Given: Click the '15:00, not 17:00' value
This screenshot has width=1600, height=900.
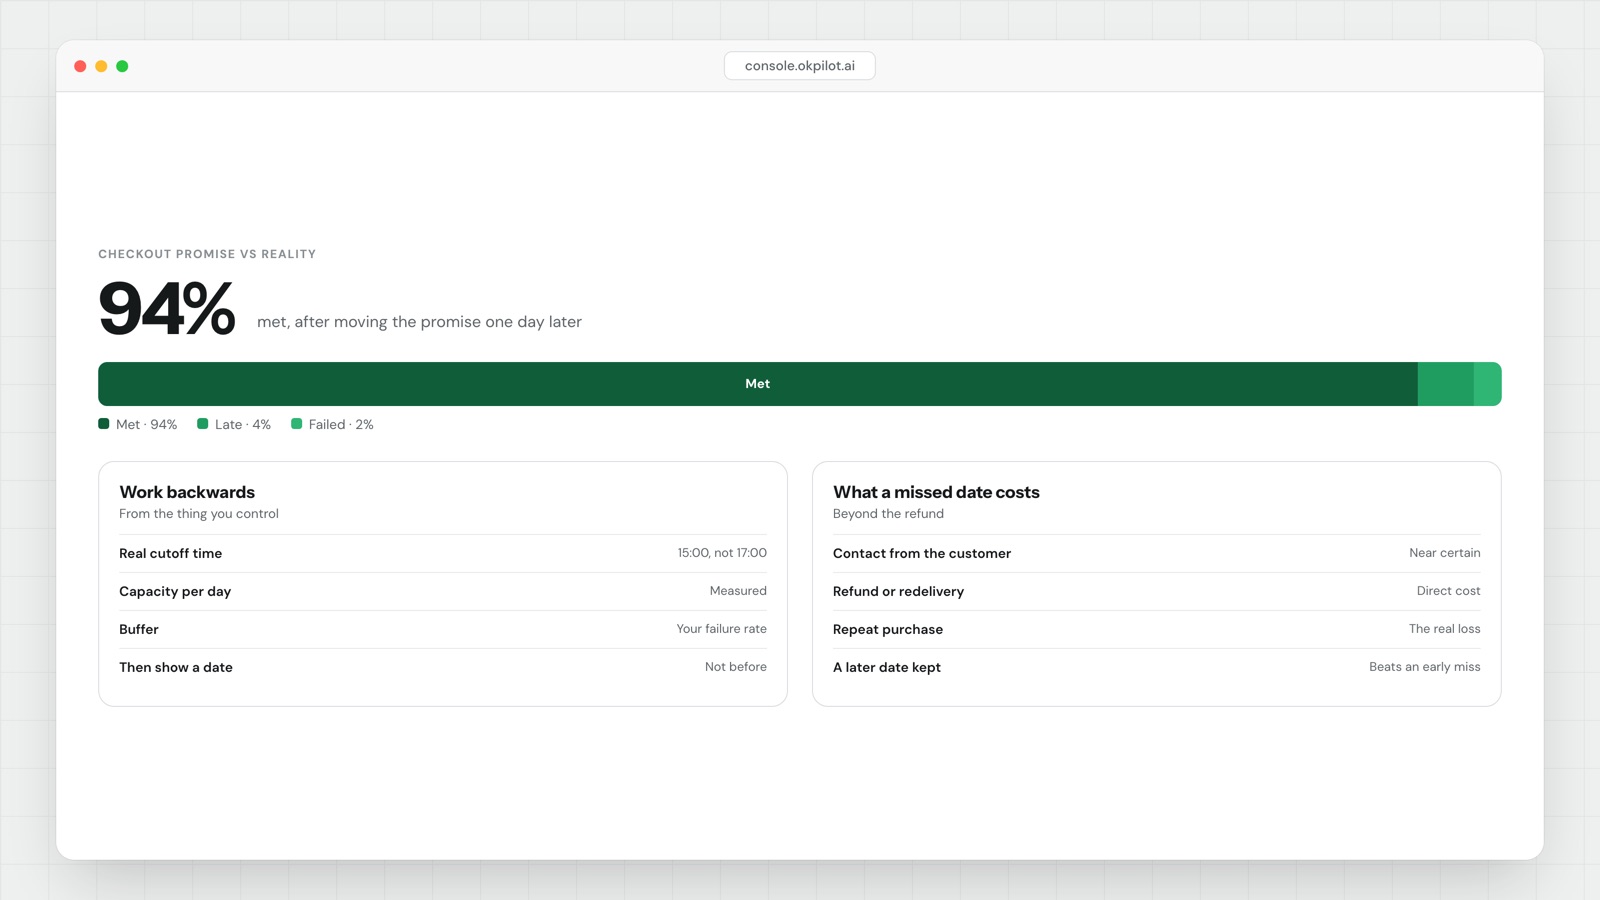Looking at the screenshot, I should (722, 553).
